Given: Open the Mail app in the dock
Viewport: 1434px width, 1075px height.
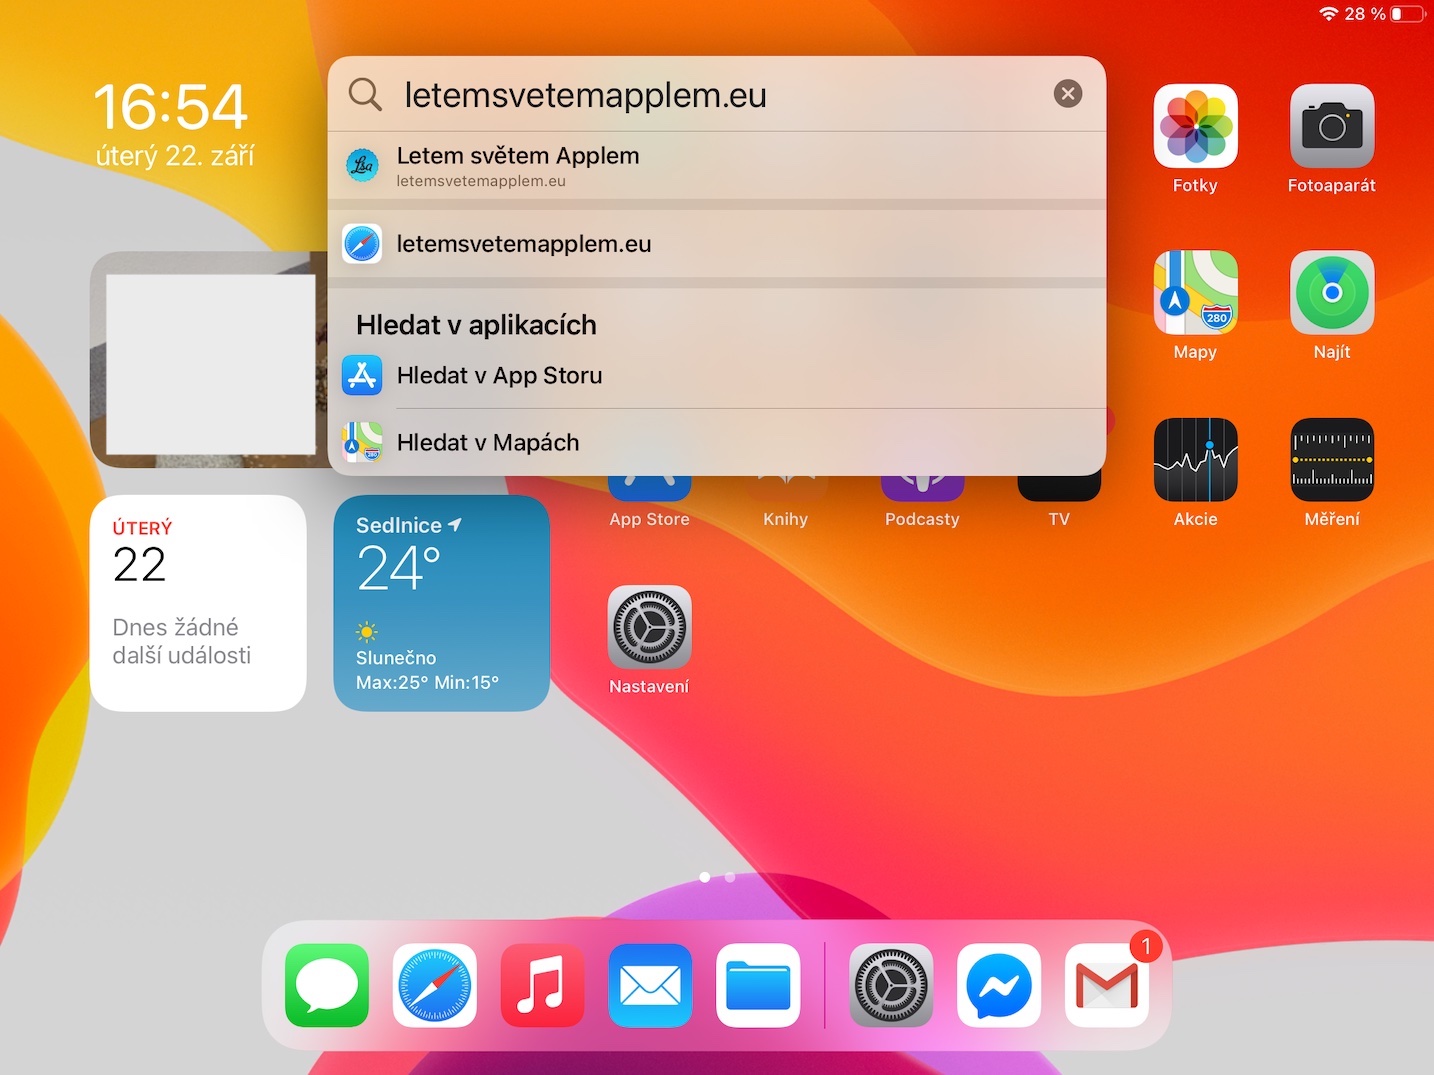Looking at the screenshot, I should 650,985.
